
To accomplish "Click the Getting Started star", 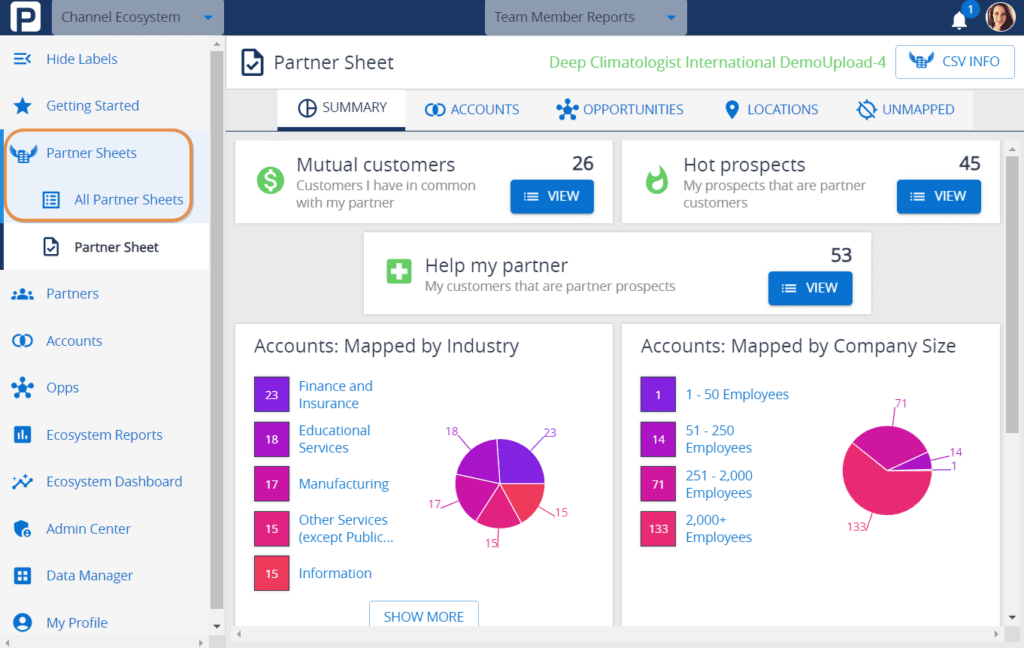I will 20,105.
